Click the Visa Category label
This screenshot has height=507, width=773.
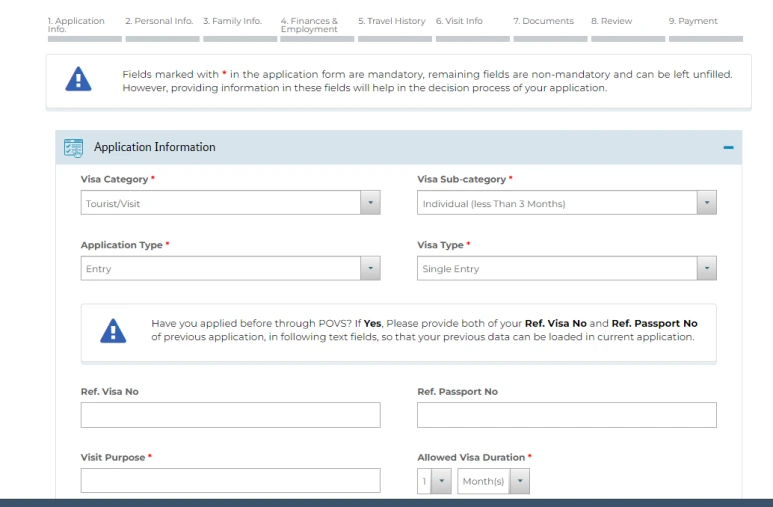tap(114, 179)
